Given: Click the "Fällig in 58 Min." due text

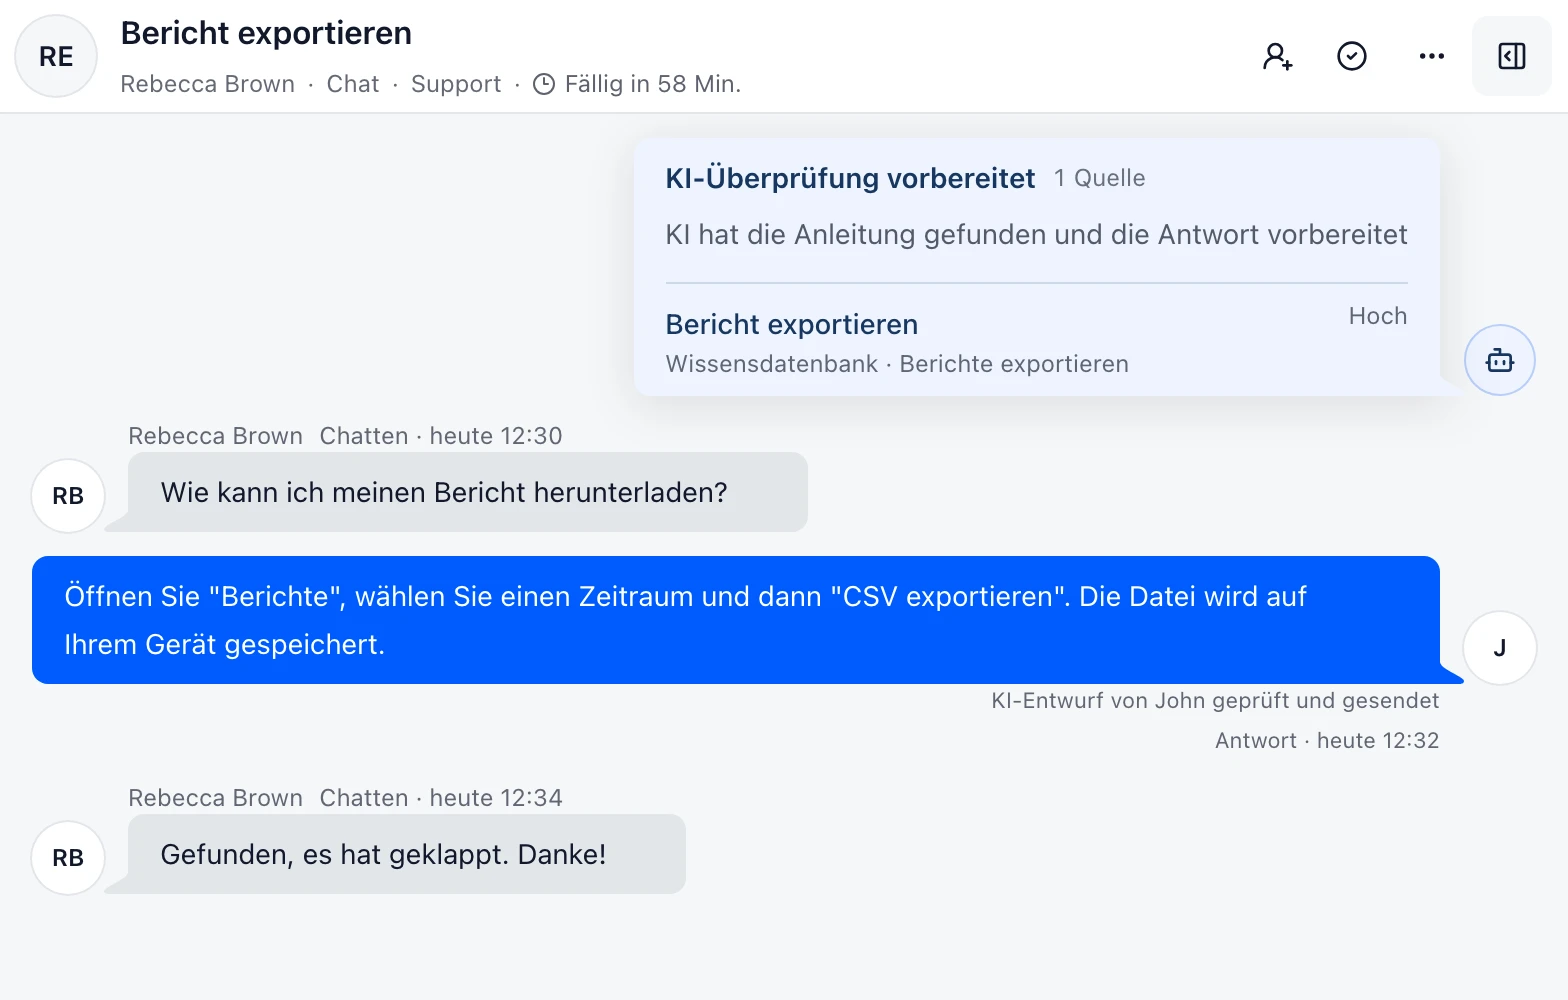Looking at the screenshot, I should pyautogui.click(x=653, y=84).
